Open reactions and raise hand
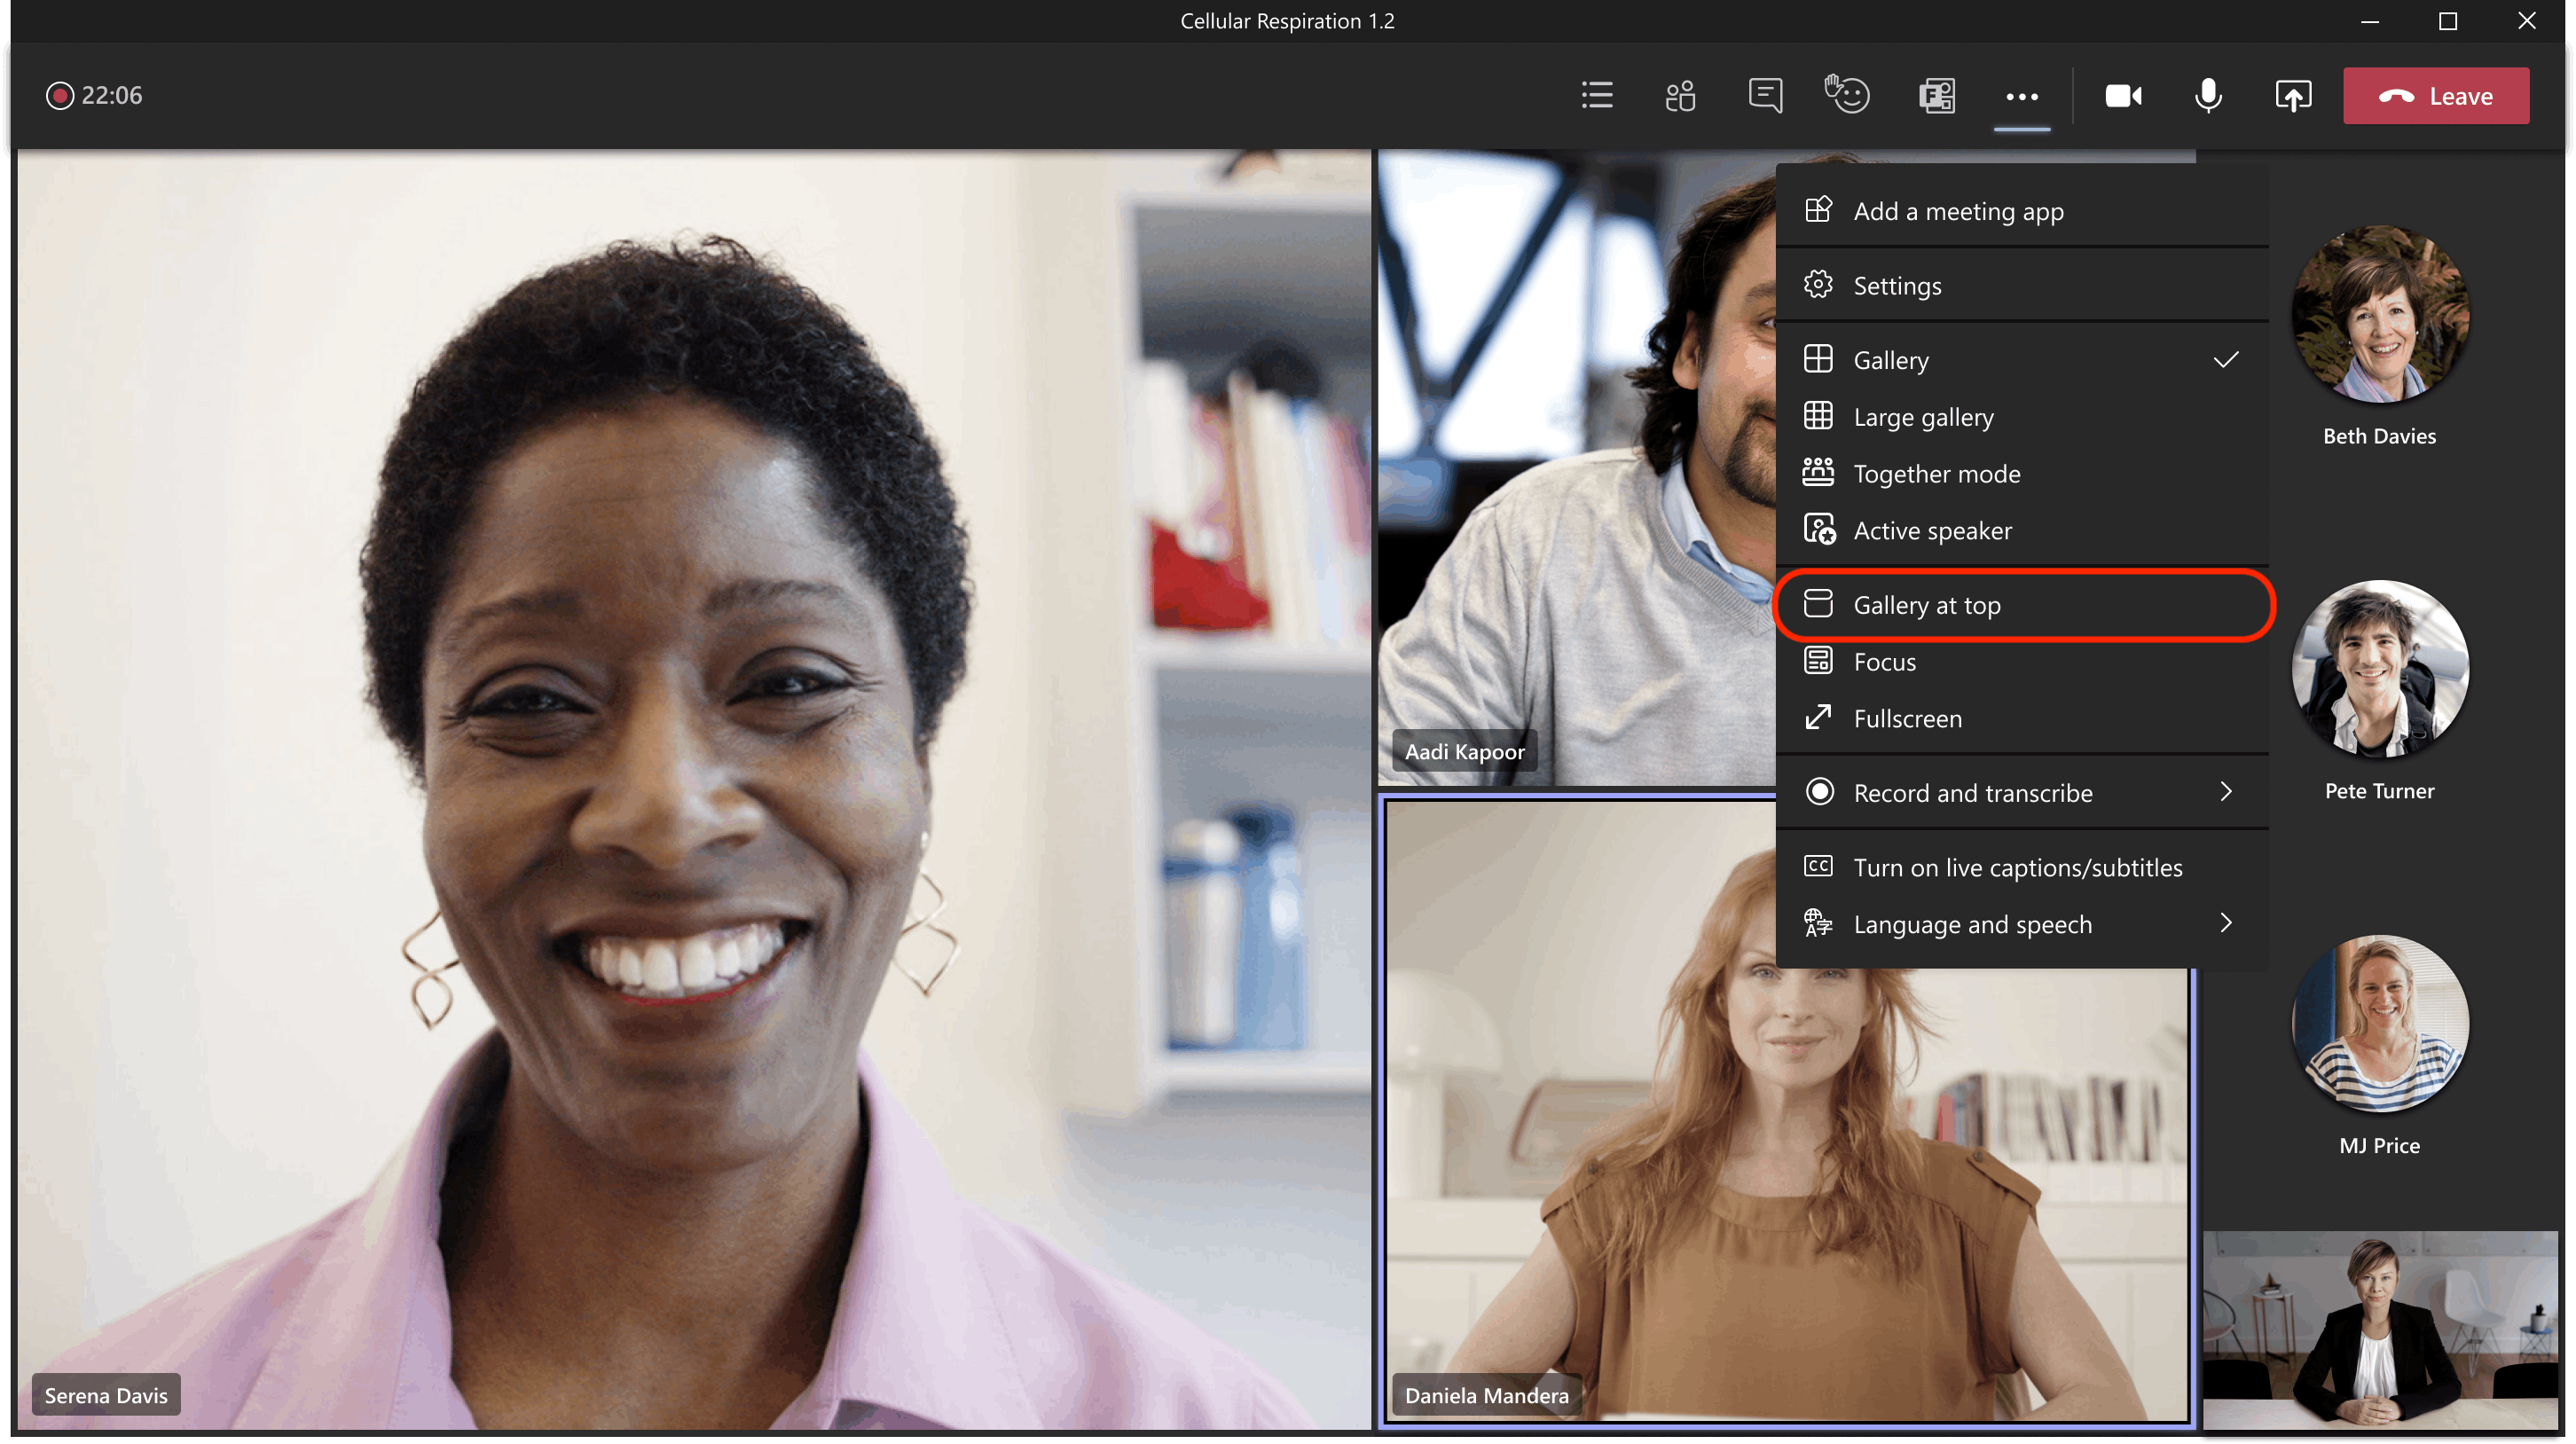 pos(1848,96)
